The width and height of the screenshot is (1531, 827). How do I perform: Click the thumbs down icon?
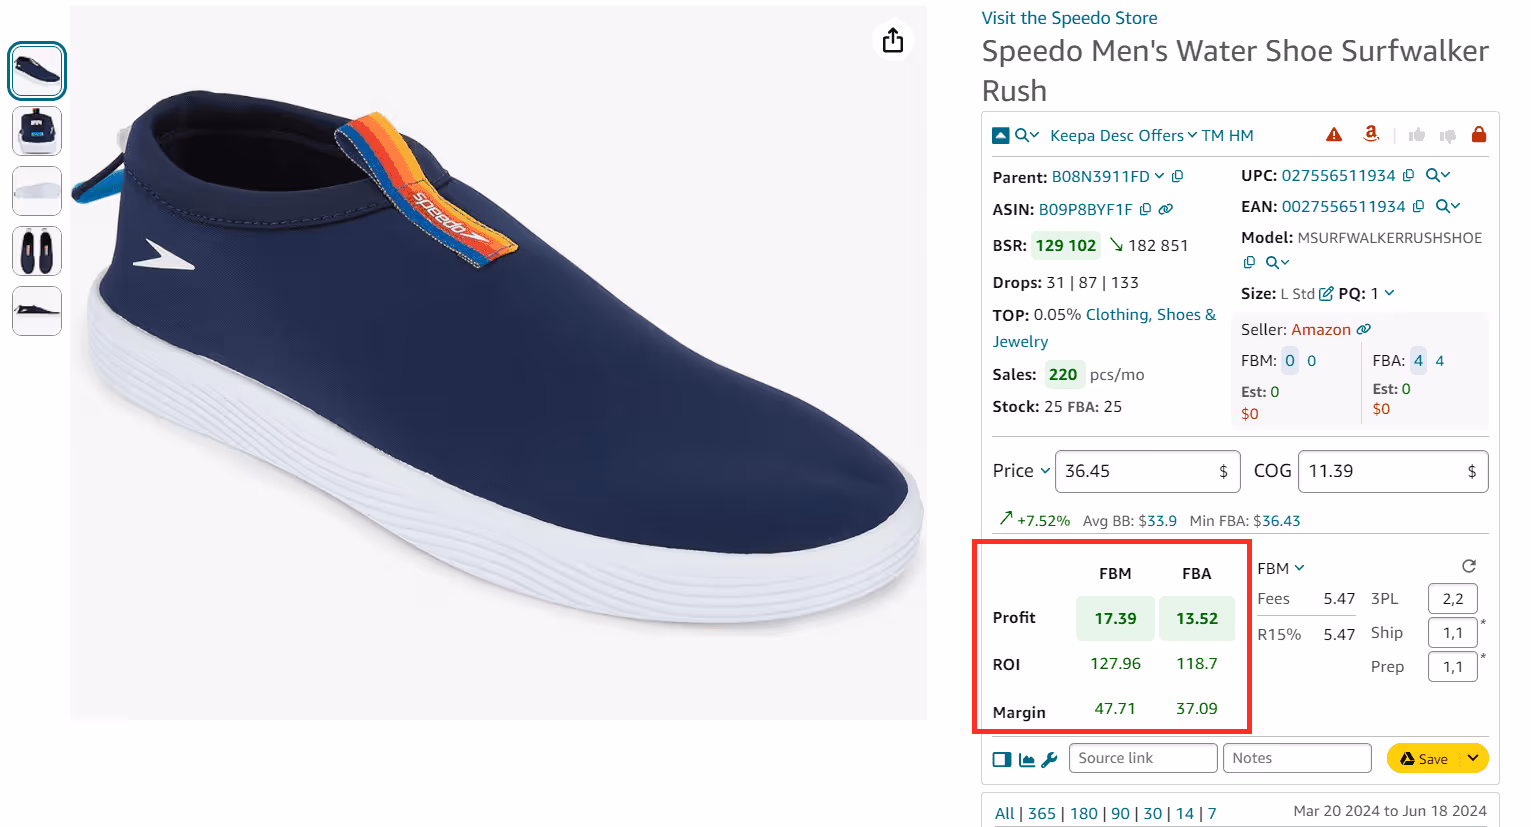1447,136
